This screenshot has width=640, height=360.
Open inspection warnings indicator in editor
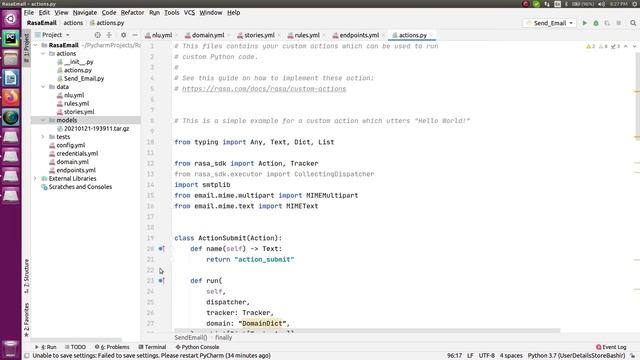[604, 46]
